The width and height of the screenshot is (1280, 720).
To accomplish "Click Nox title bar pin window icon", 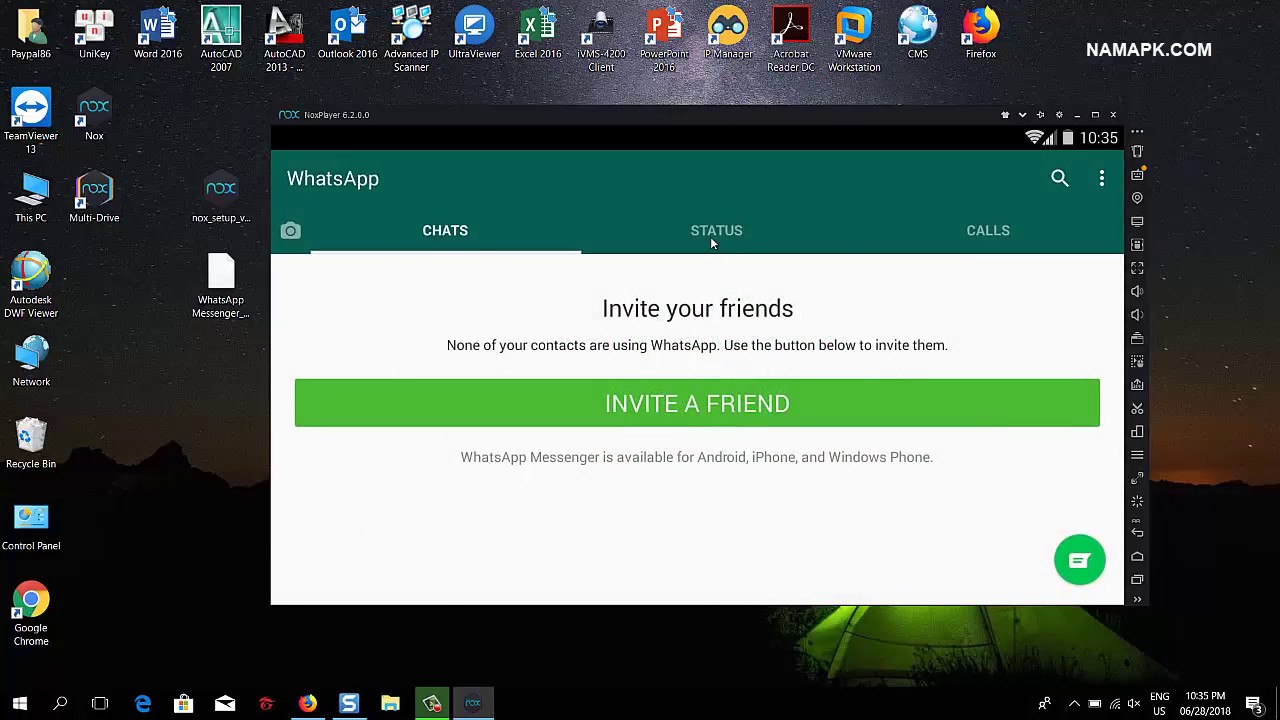I will click(x=1040, y=115).
